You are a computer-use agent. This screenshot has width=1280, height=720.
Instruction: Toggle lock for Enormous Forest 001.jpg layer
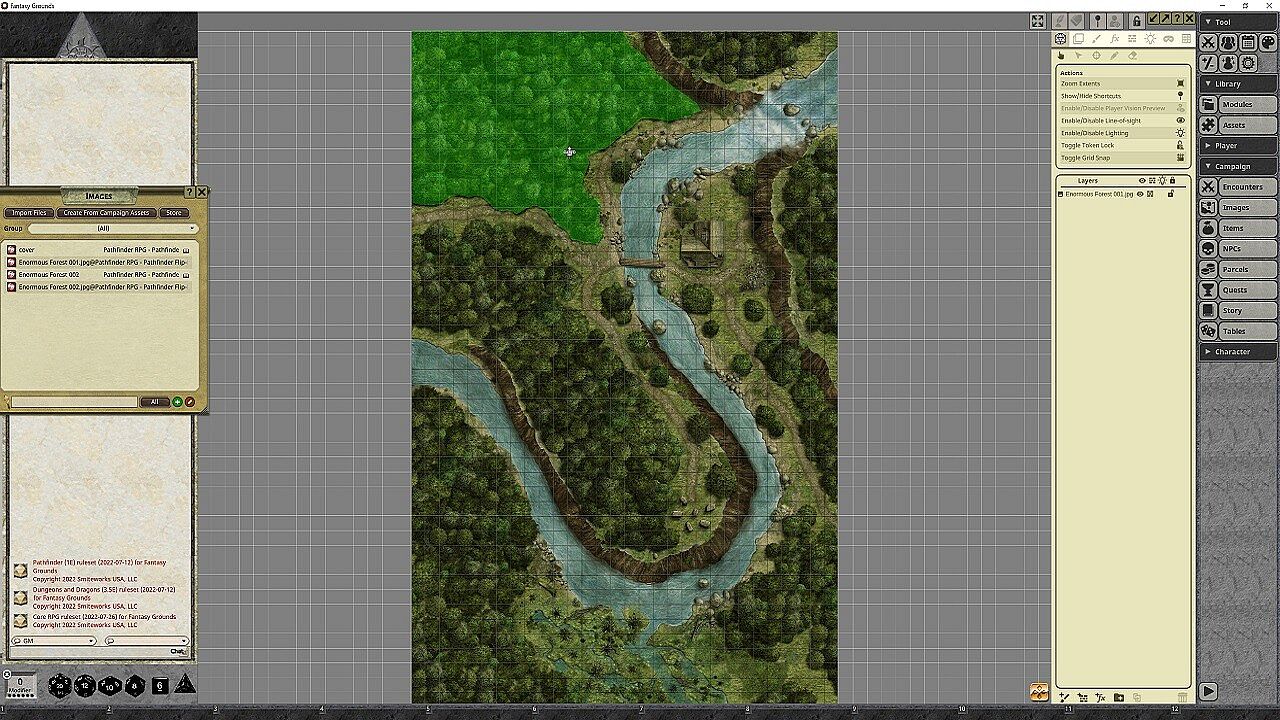tap(1171, 194)
